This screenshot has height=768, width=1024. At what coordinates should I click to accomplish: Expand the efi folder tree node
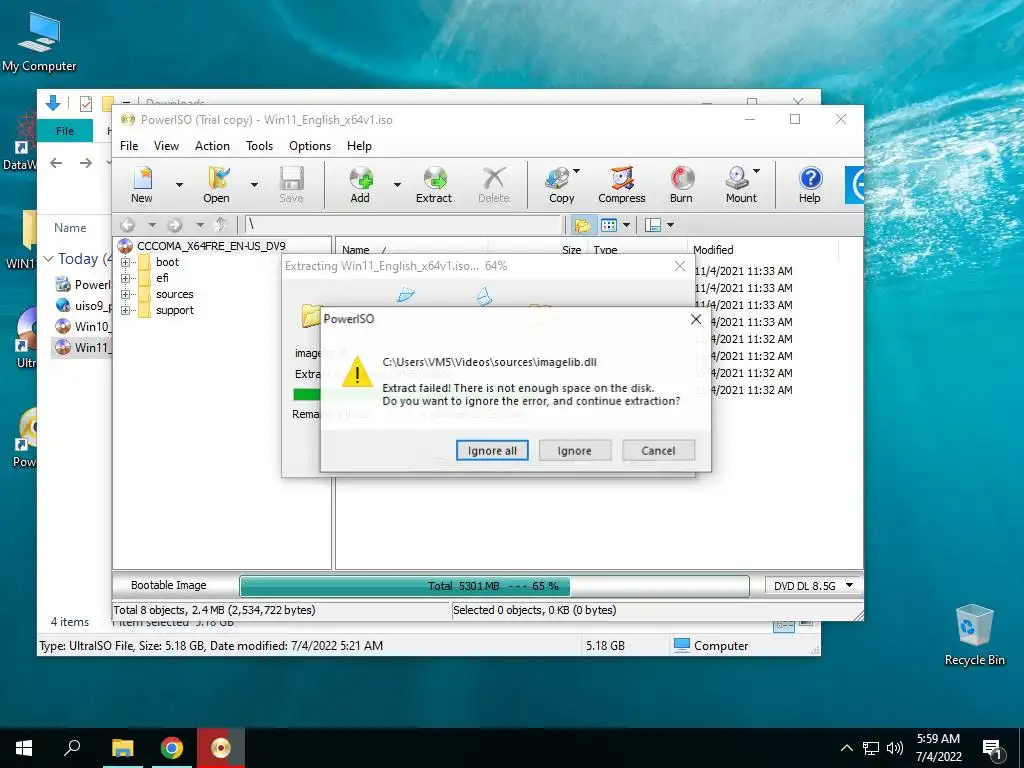pyautogui.click(x=125, y=278)
